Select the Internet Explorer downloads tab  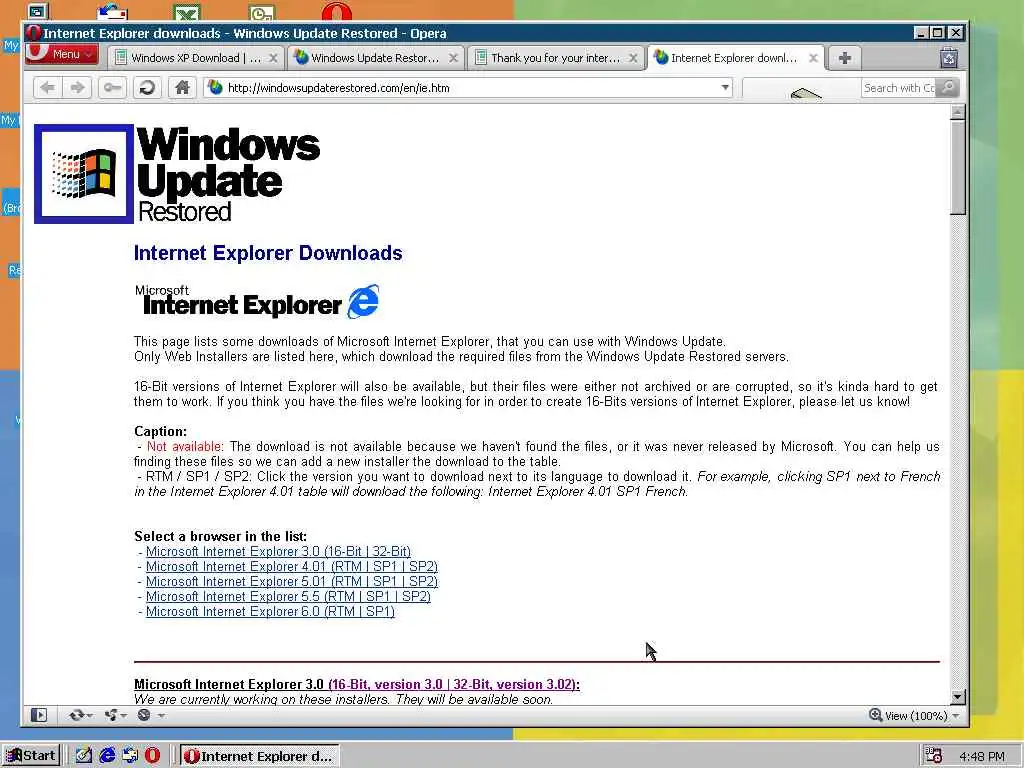coord(735,58)
